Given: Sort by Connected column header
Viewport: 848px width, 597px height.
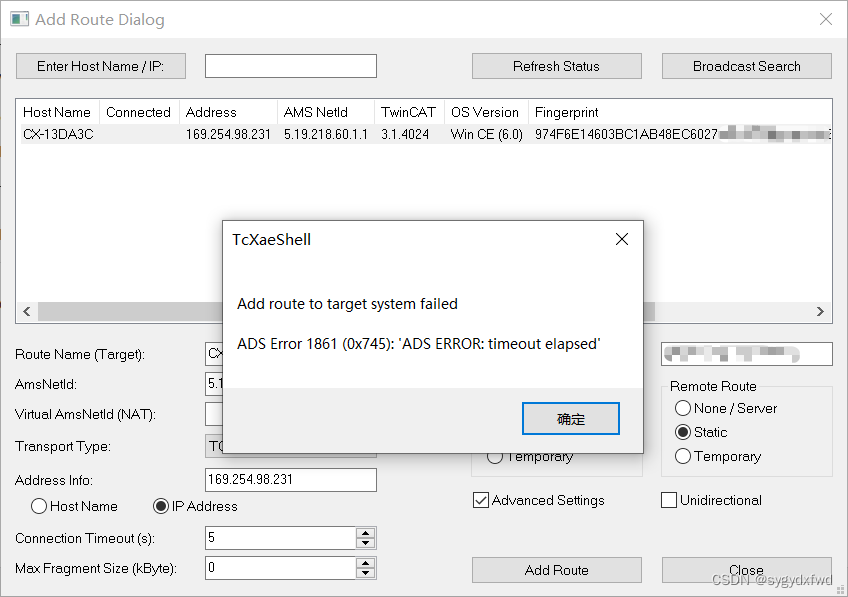Looking at the screenshot, I should 139,112.
